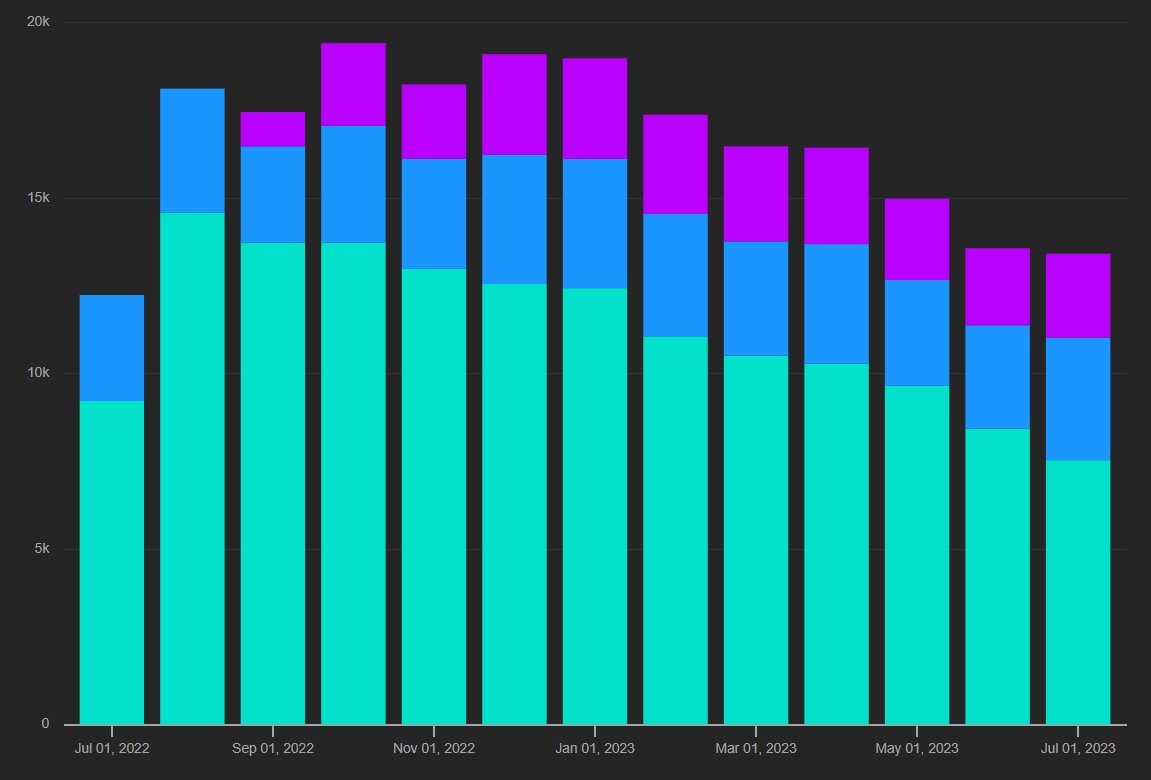The height and width of the screenshot is (780, 1151).
Task: Select the blue segment of the August 2022 bar
Action: [x=192, y=150]
